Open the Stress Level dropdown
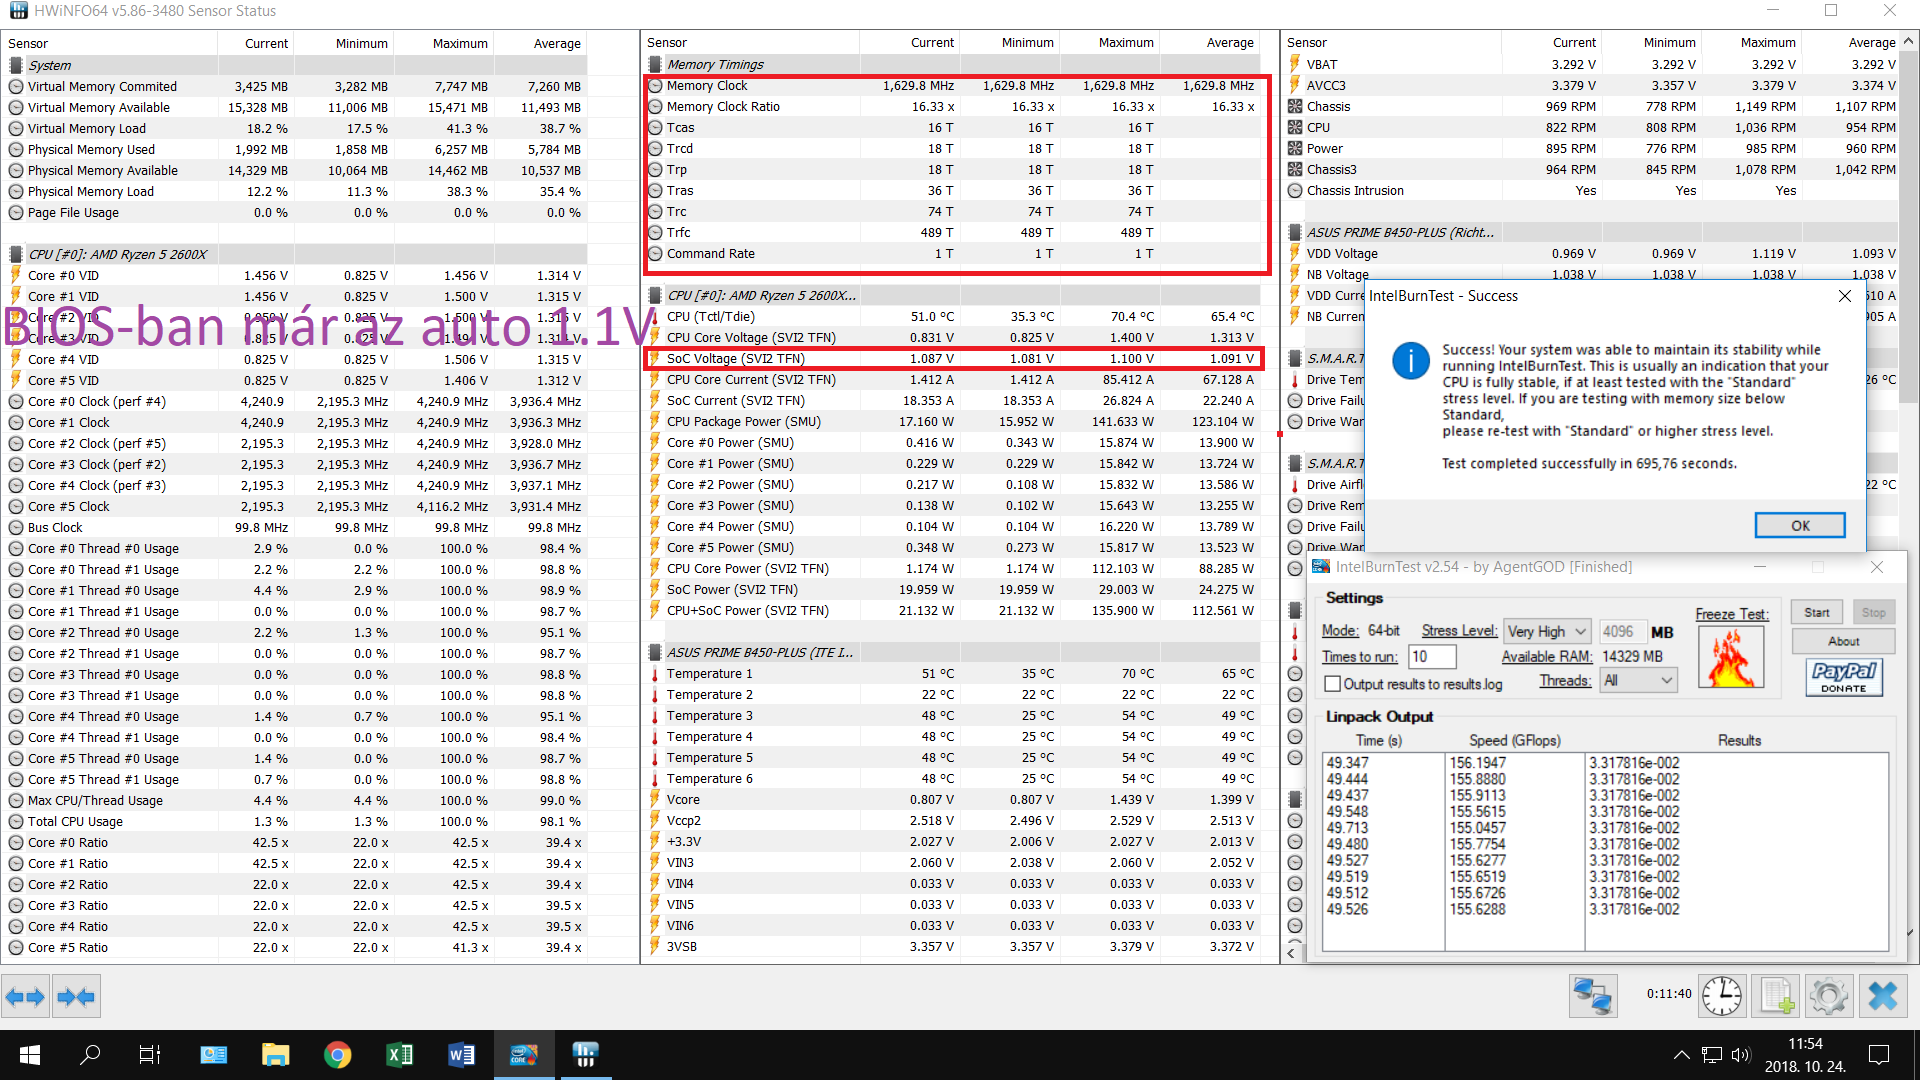 point(1546,631)
